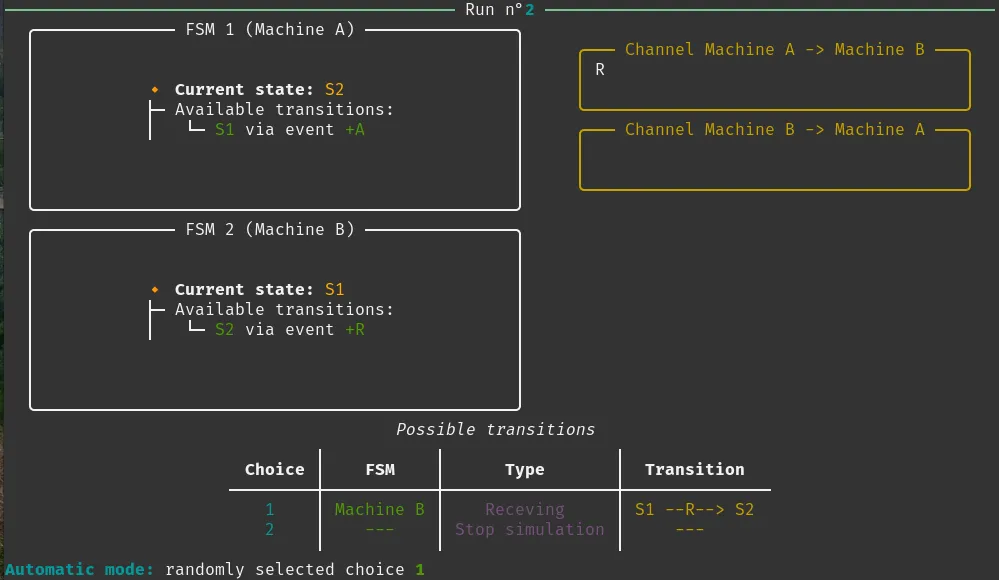Select the S2 via event +R transition

pos(290,330)
